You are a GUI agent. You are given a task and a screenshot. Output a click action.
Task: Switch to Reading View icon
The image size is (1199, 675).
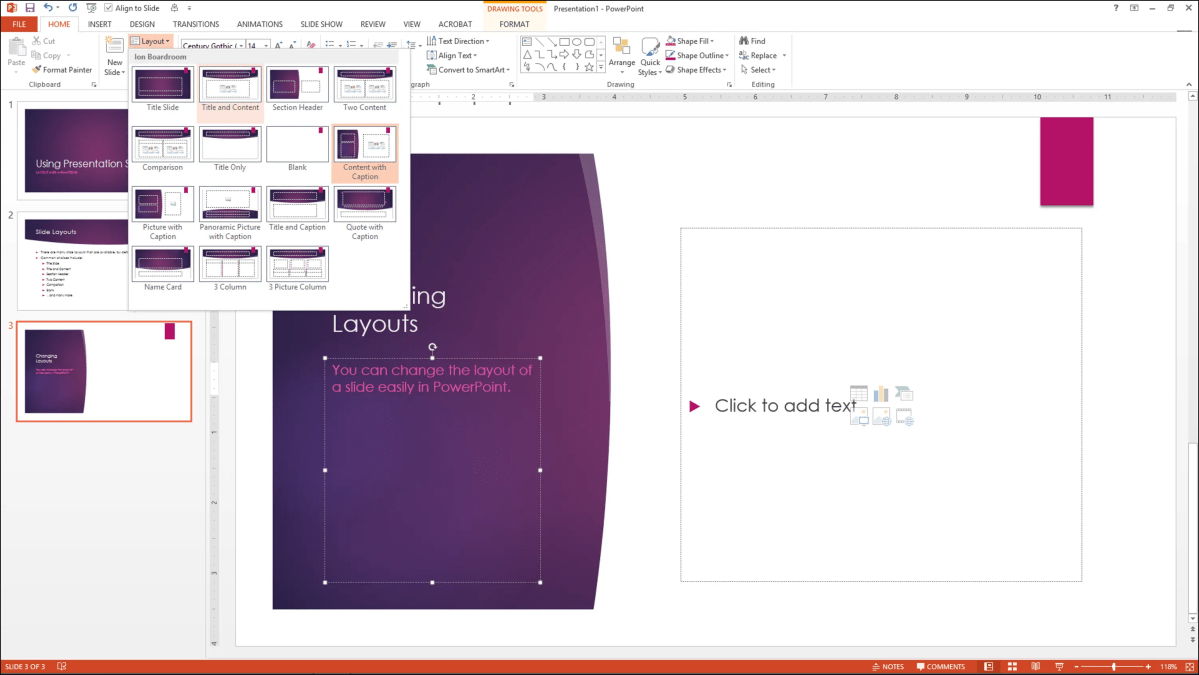pyautogui.click(x=1035, y=667)
